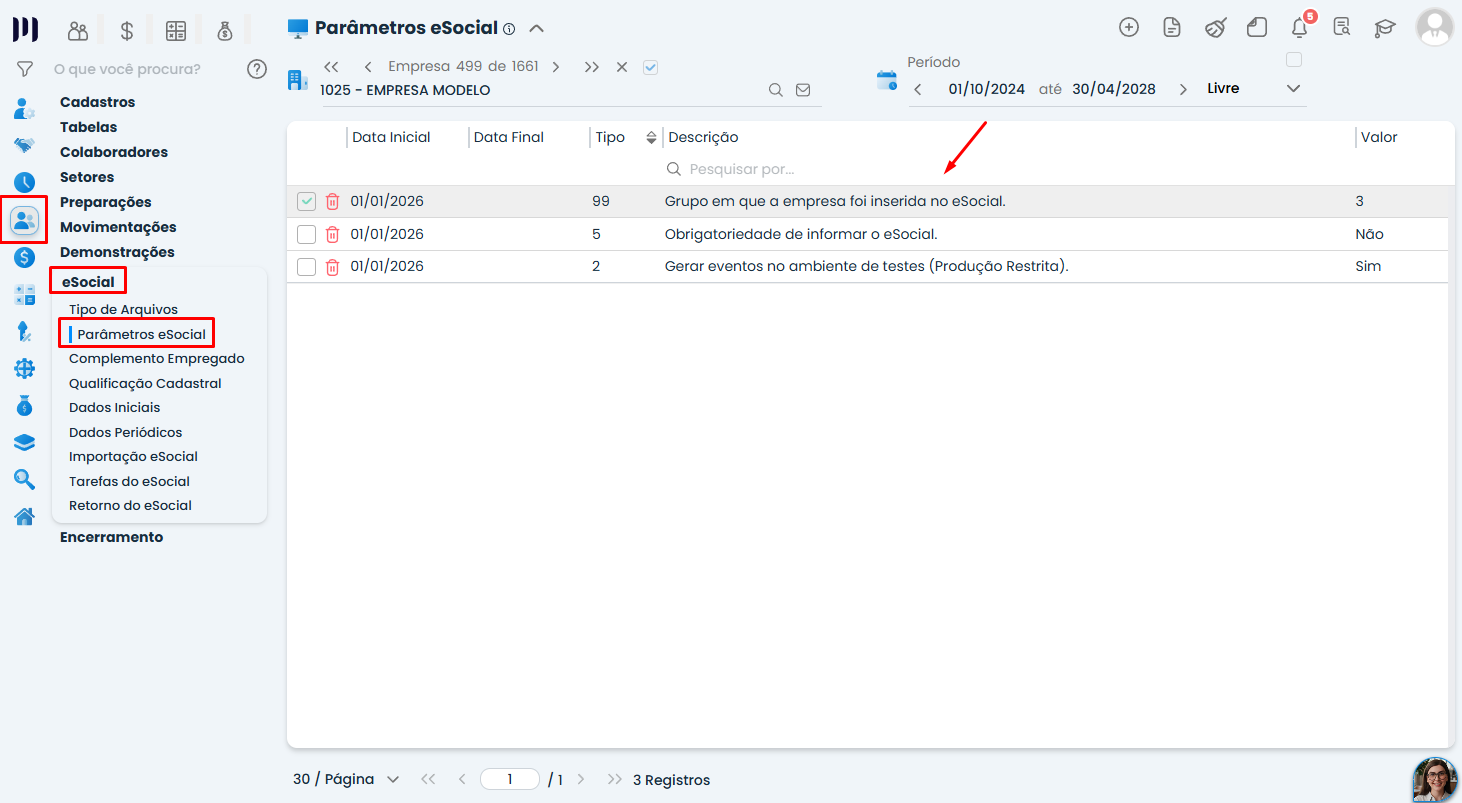Go to first company with double-left arrows

pos(331,67)
